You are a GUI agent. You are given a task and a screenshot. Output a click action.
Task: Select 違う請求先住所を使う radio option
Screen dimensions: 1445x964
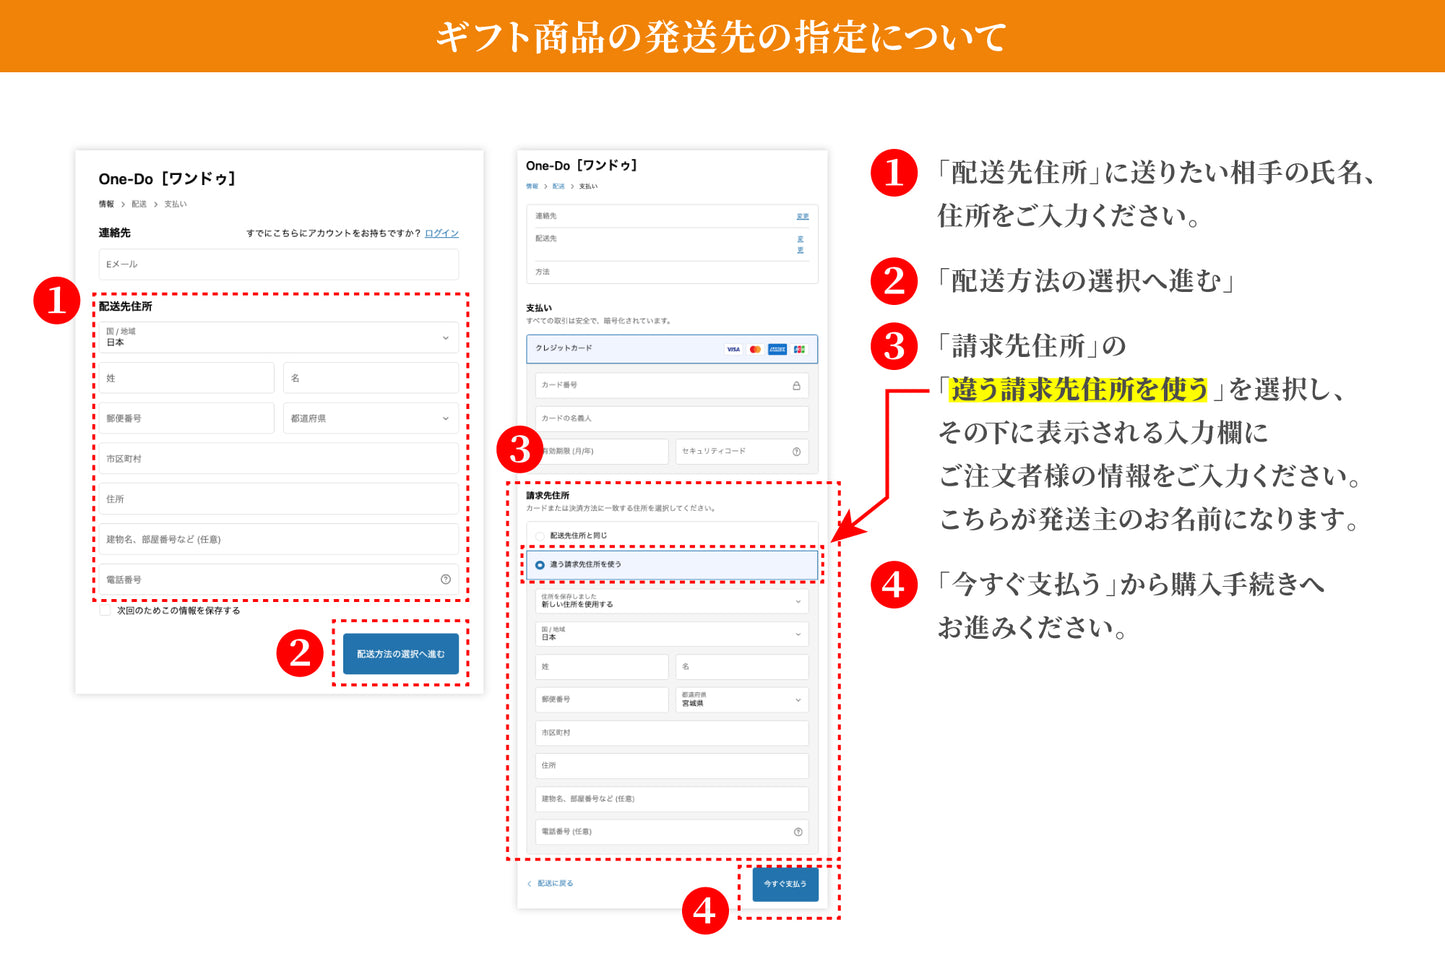coord(540,565)
